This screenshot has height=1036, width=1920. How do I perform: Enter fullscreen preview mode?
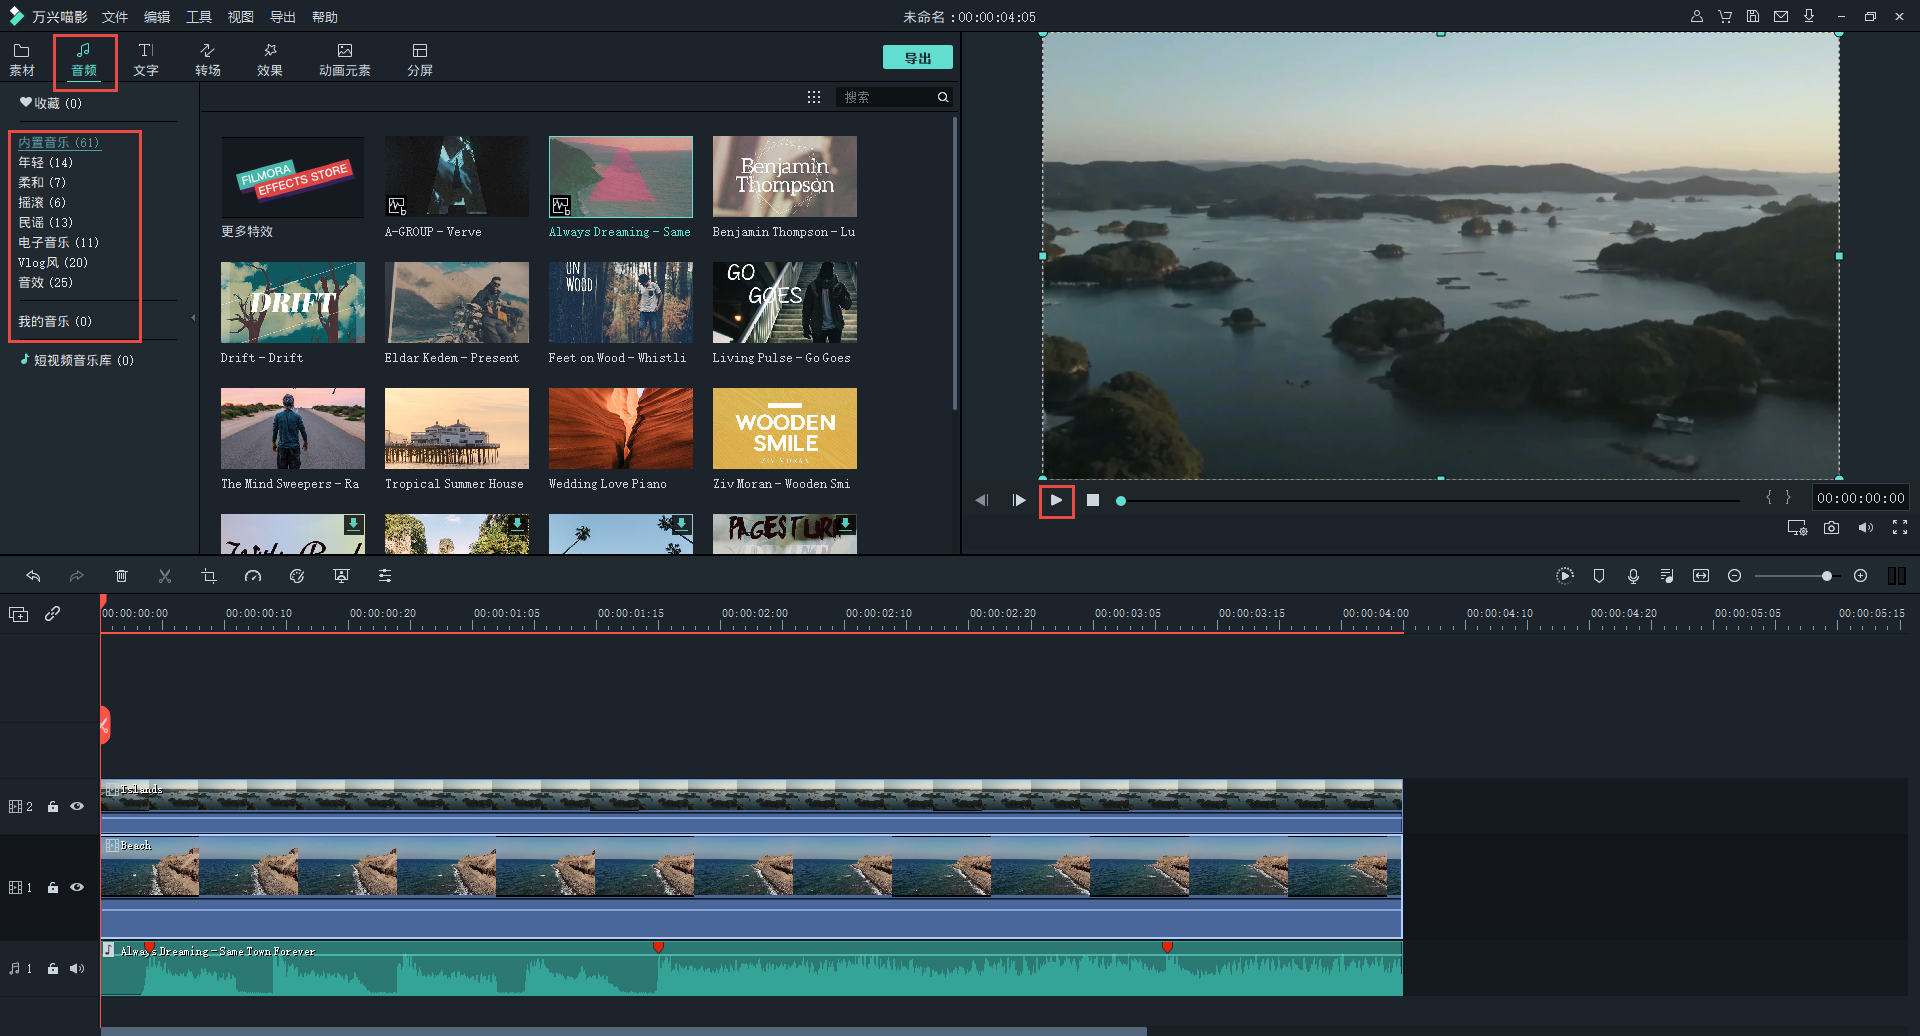[1900, 528]
